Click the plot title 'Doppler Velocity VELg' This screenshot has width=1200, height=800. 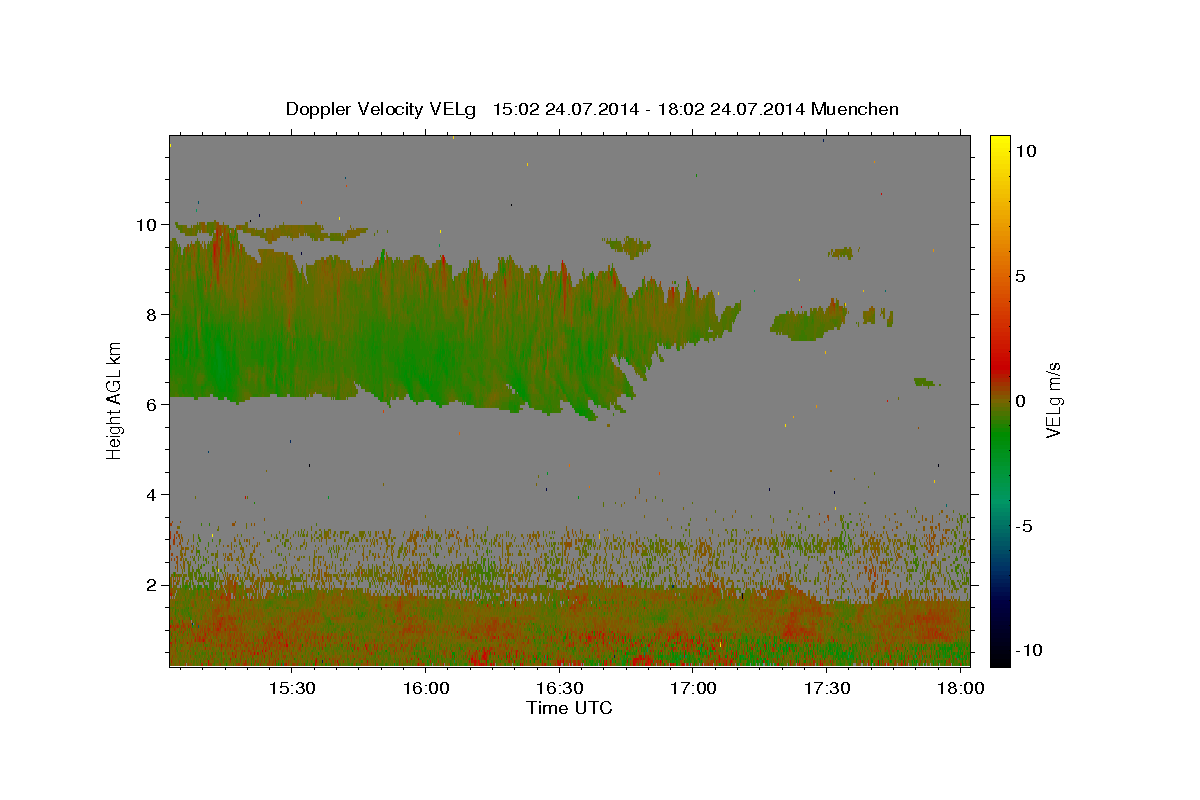[380, 109]
